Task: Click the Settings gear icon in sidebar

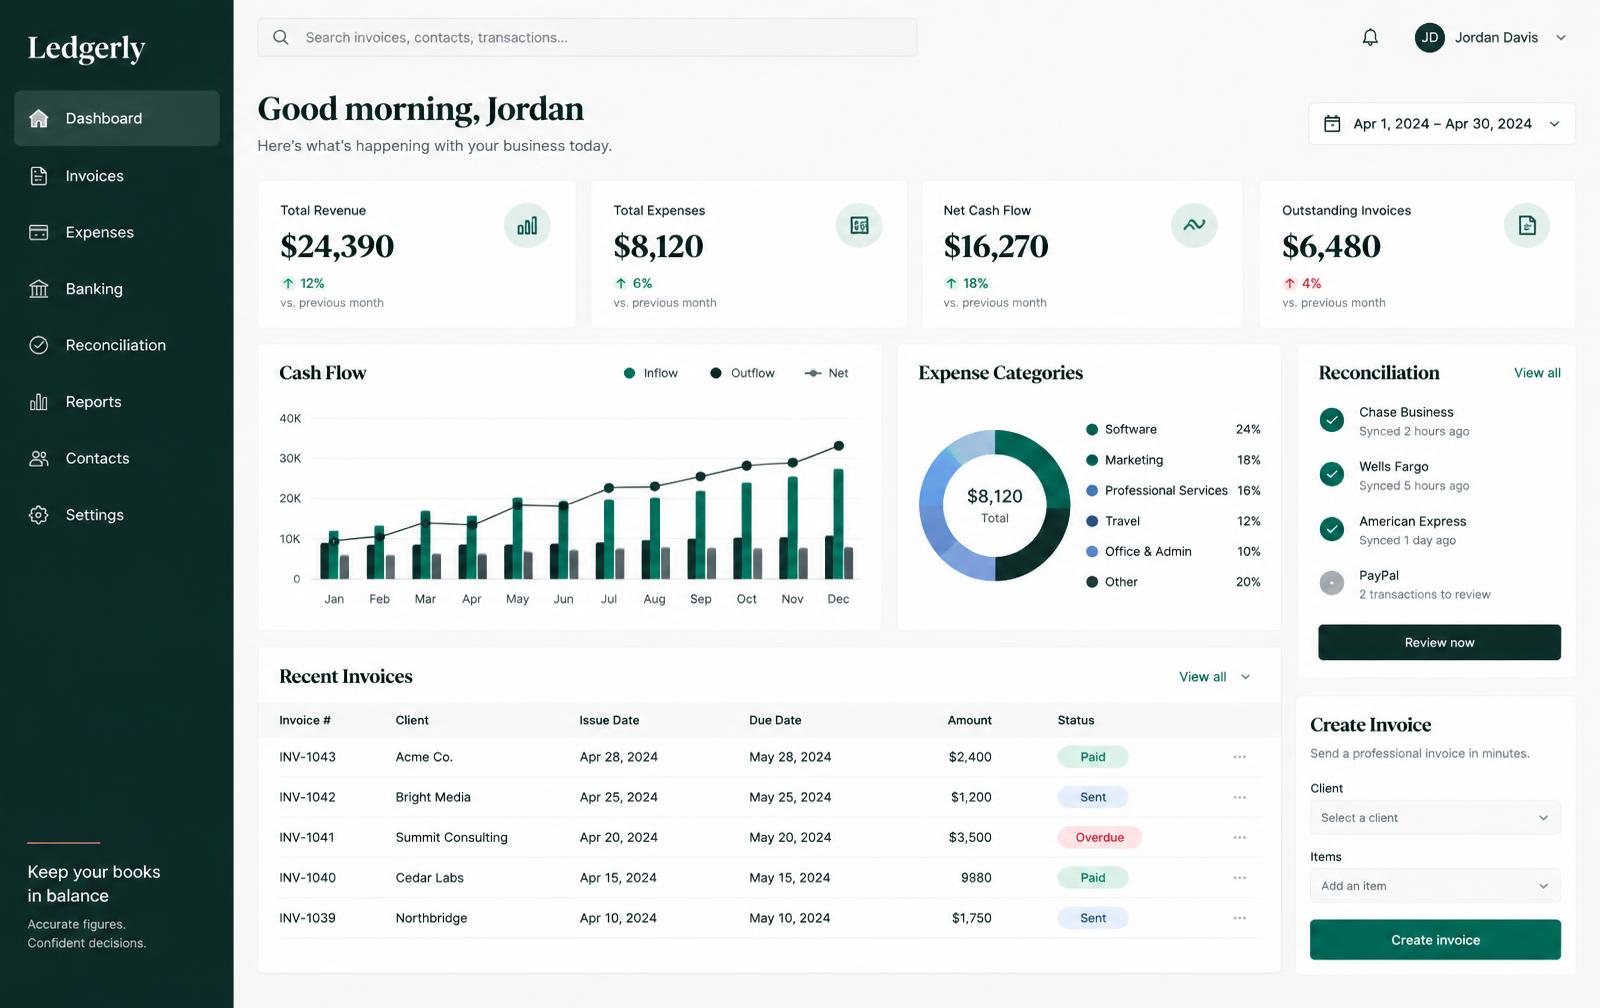Action: 39,515
